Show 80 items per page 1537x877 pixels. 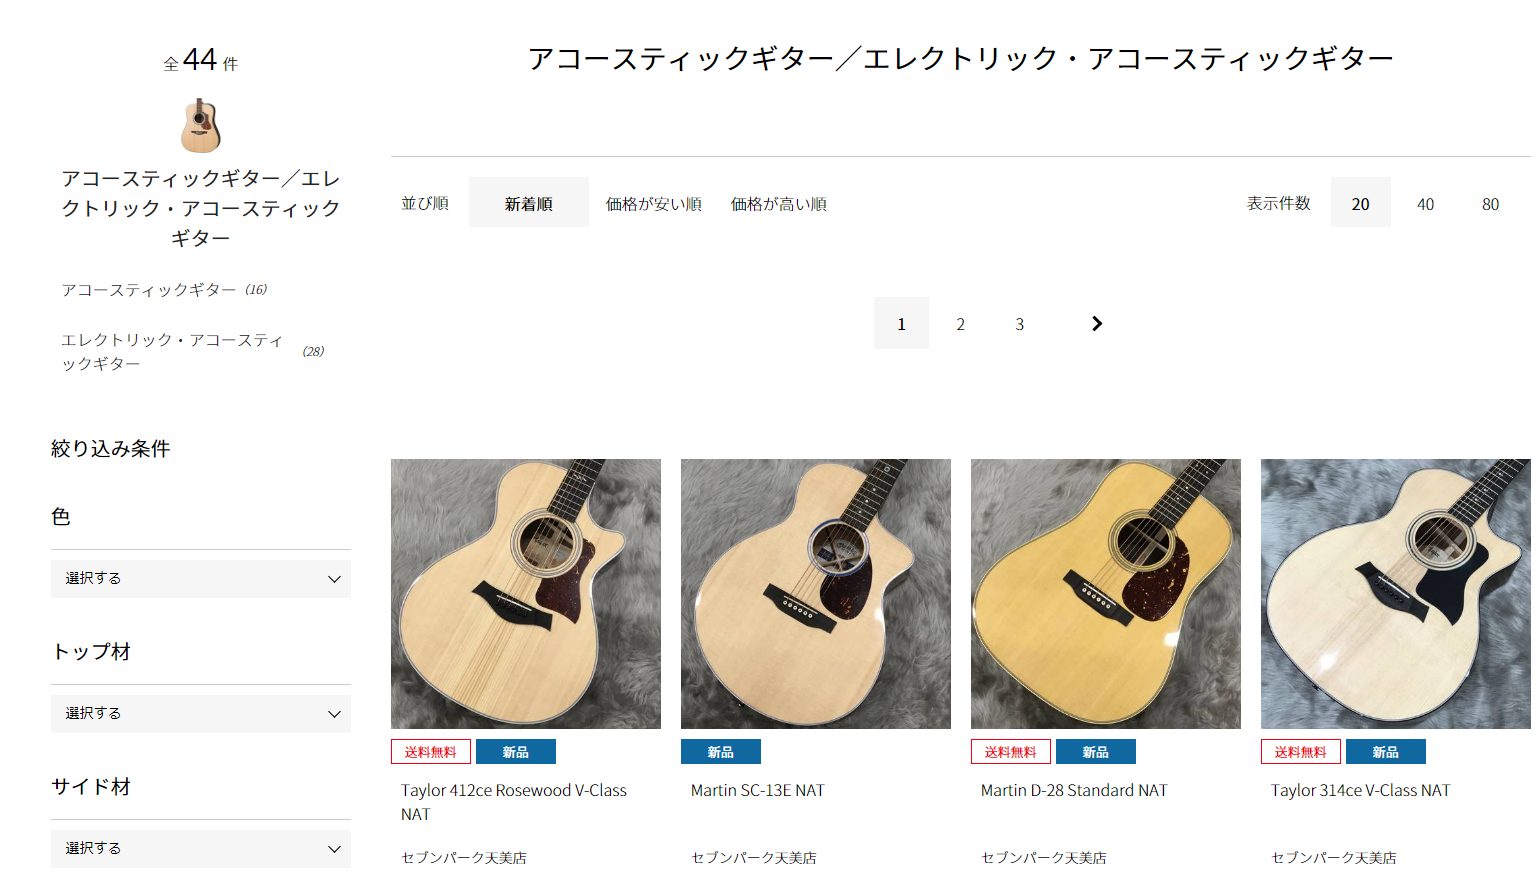tap(1491, 204)
